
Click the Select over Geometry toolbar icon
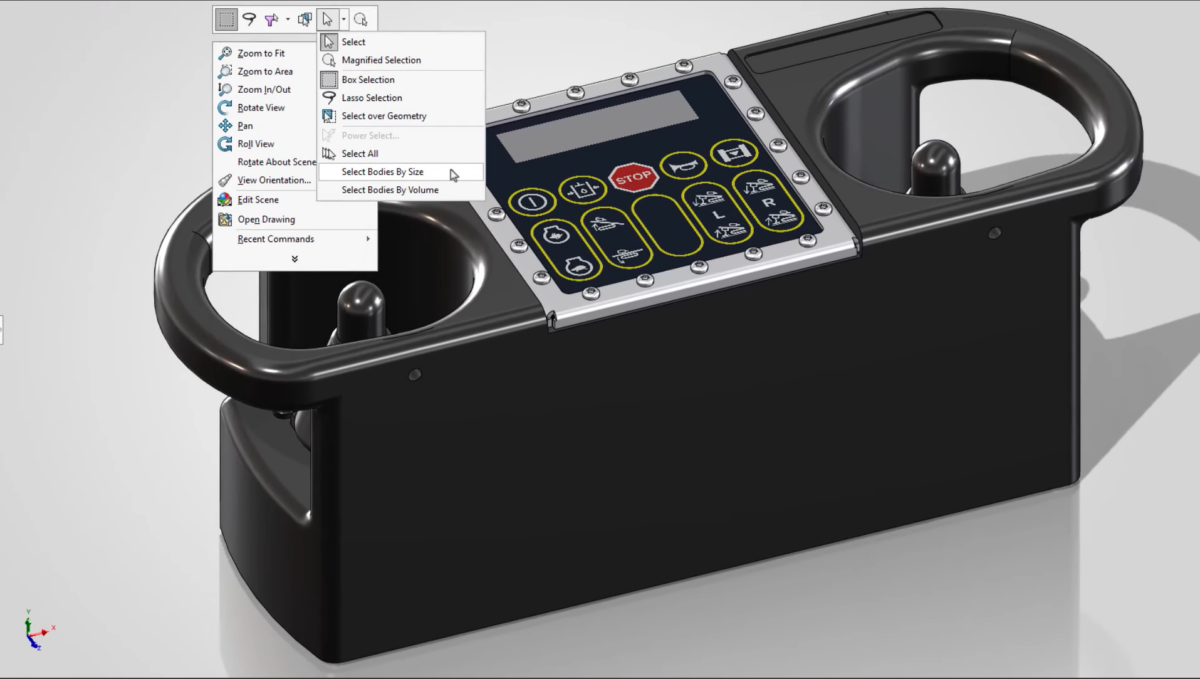305,19
